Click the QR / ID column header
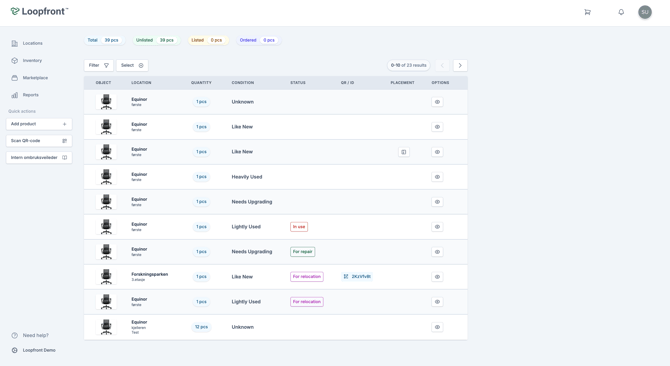Screen dimensions: 670x366 pos(347,83)
